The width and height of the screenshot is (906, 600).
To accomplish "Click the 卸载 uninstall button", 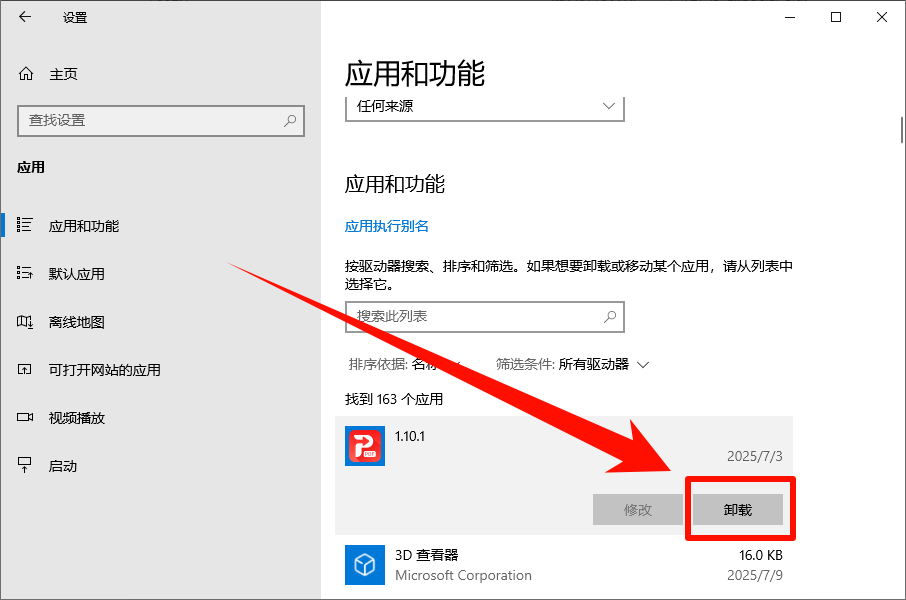I will pyautogui.click(x=739, y=509).
